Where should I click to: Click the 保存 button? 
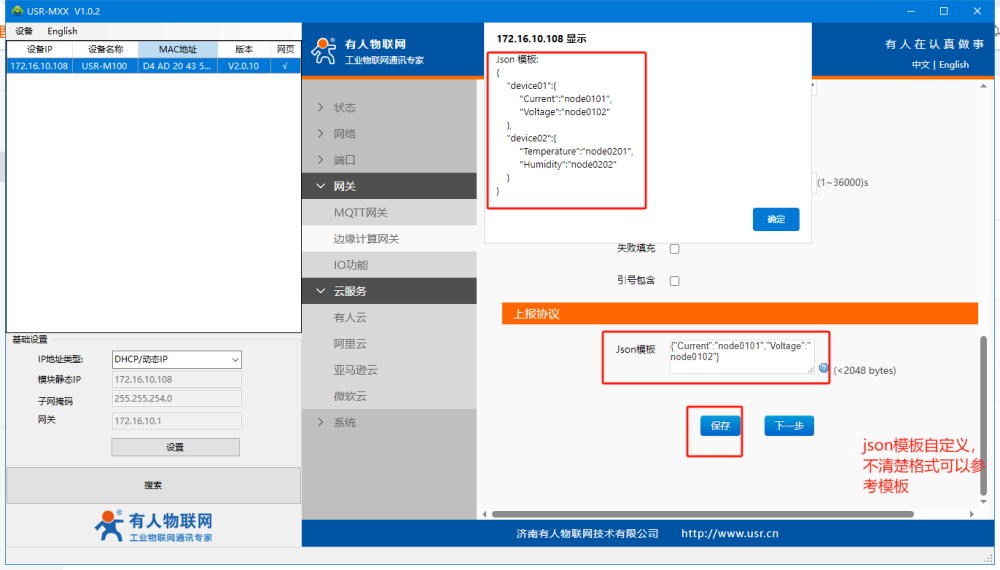[720, 425]
